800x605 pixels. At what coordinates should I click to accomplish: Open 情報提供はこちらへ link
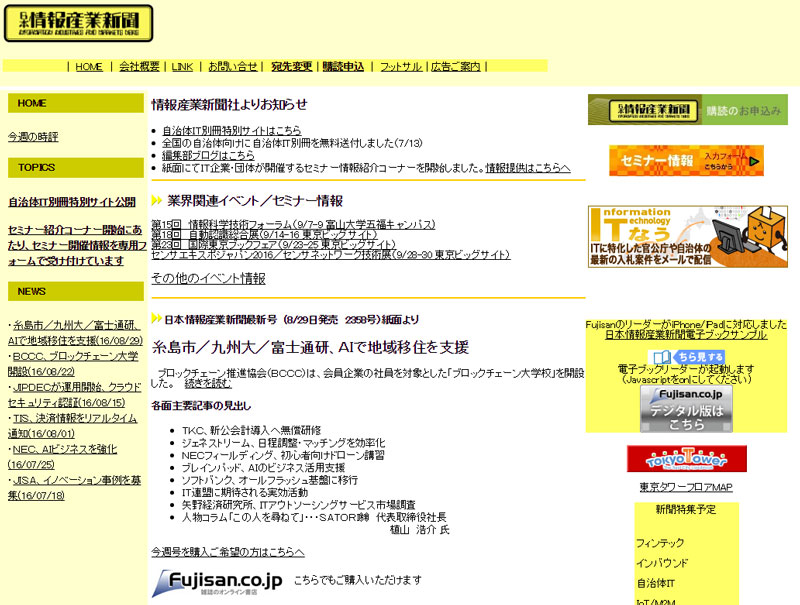point(528,168)
